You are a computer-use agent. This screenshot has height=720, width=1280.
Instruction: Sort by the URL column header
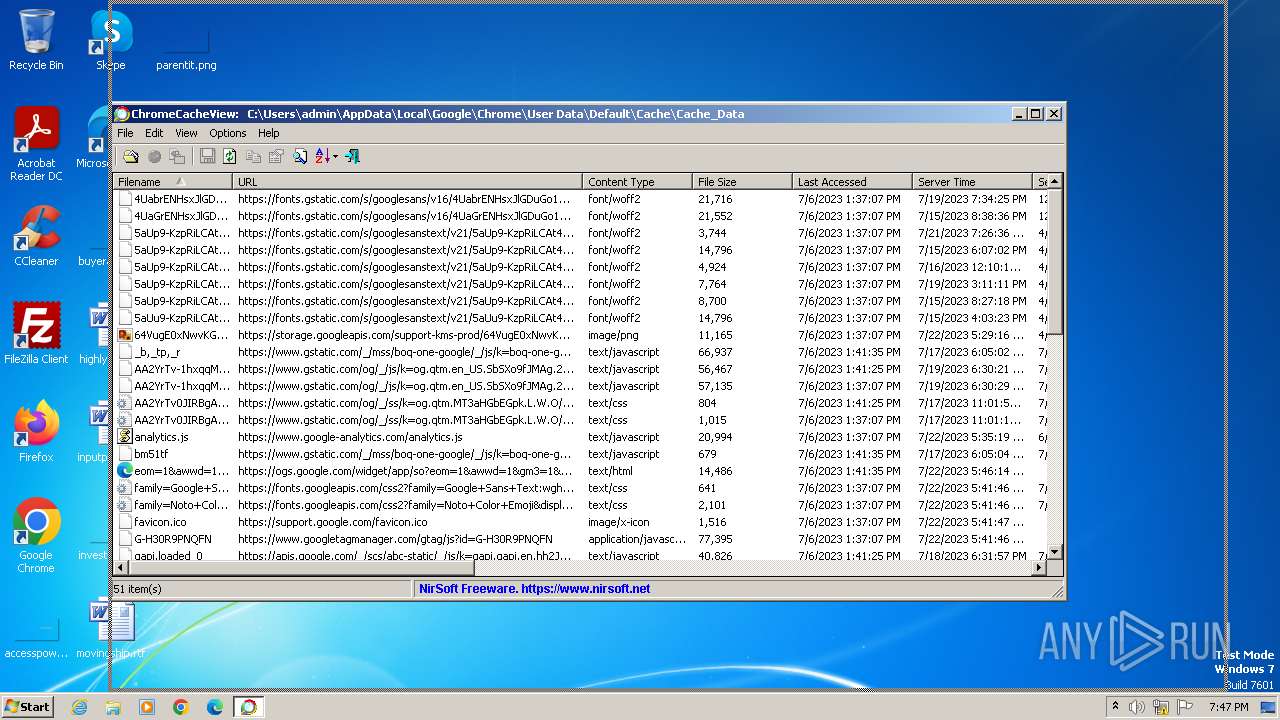point(408,182)
